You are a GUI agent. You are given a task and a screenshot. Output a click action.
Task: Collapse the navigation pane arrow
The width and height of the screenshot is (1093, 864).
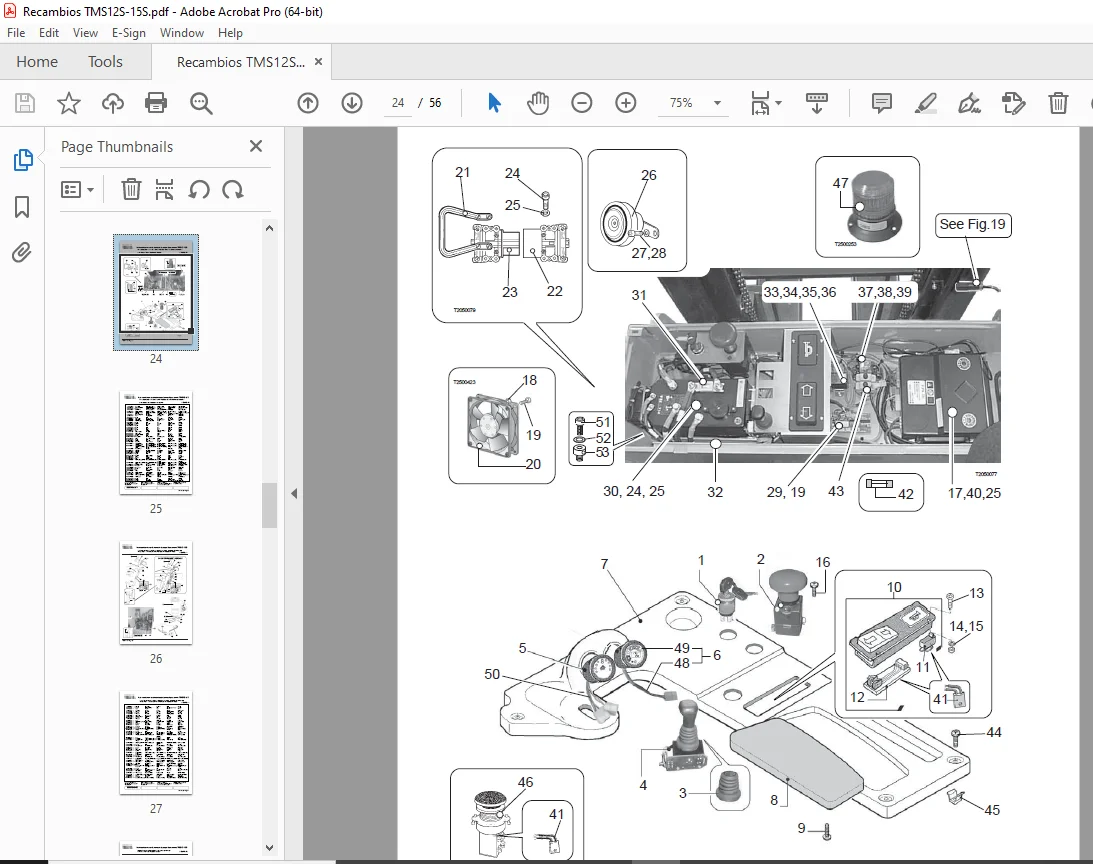pyautogui.click(x=294, y=494)
